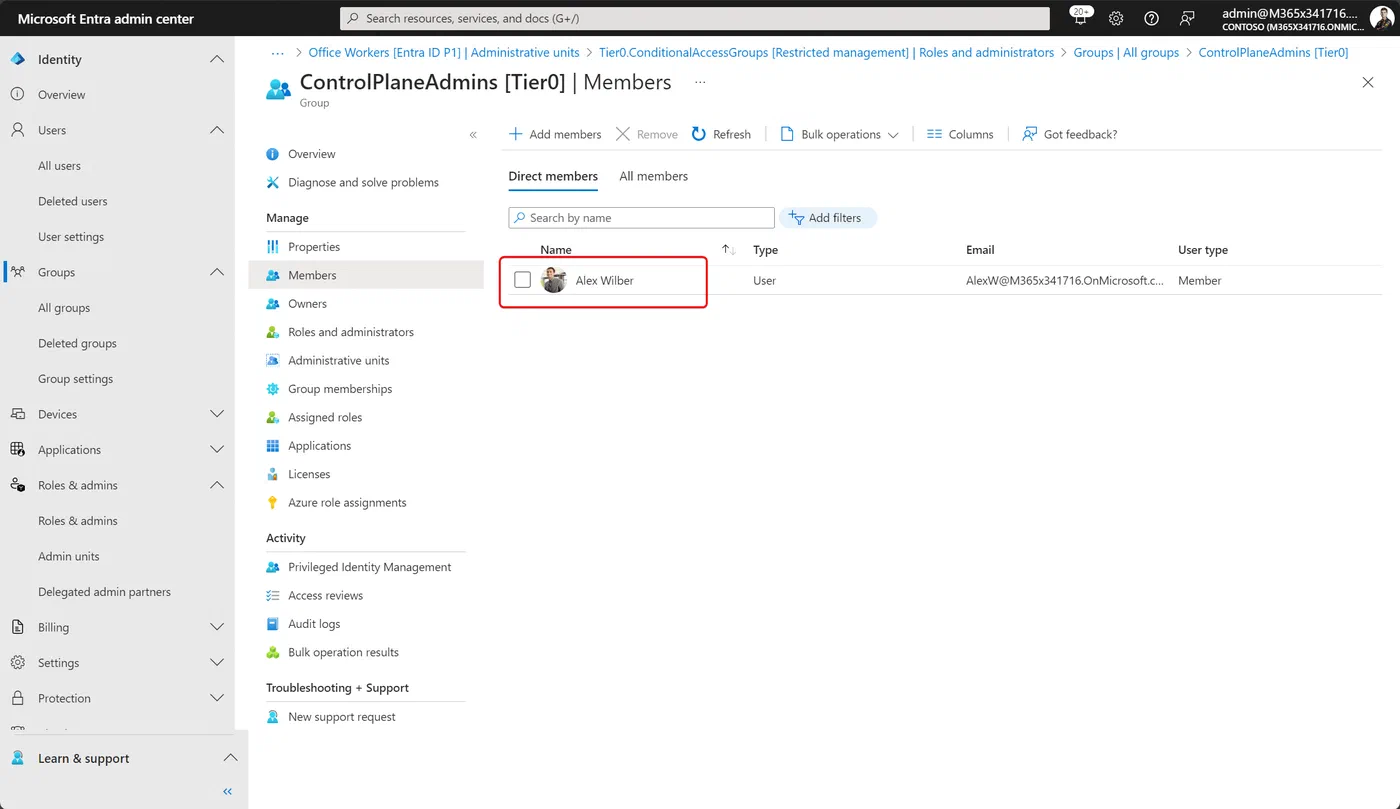Expand the Billing section
This screenshot has height=809, width=1400.
217,627
